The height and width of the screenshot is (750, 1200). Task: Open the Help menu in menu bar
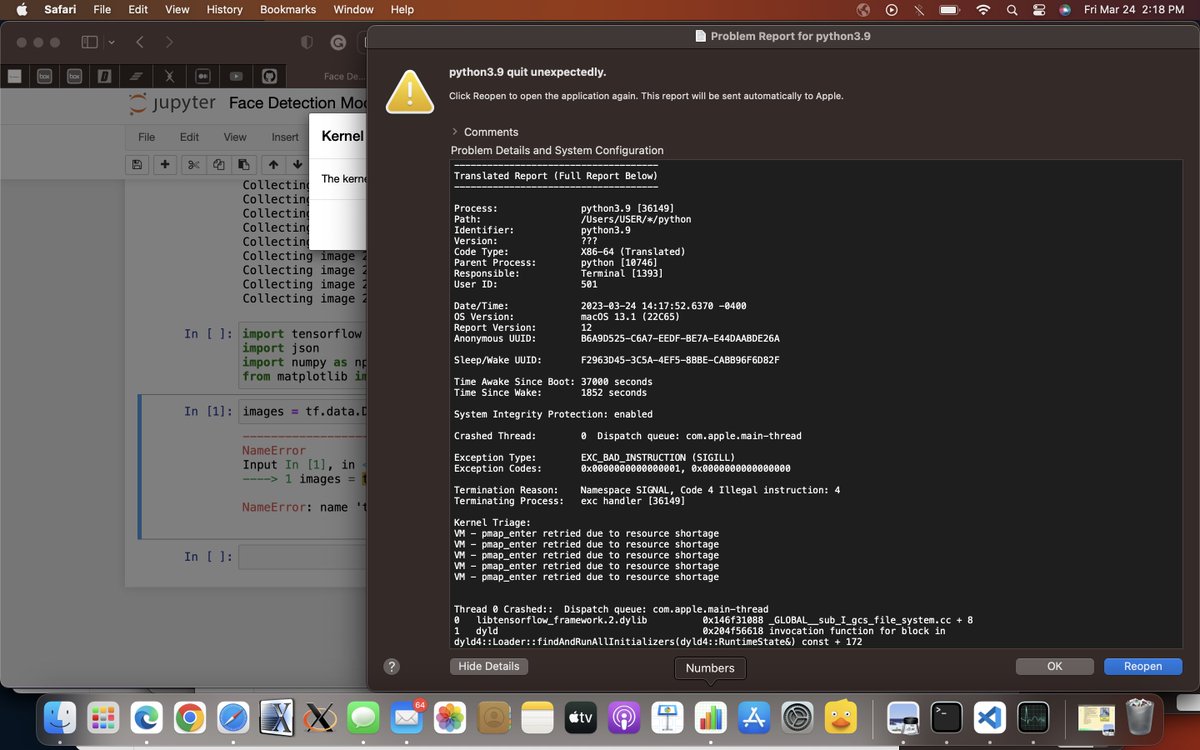click(402, 9)
